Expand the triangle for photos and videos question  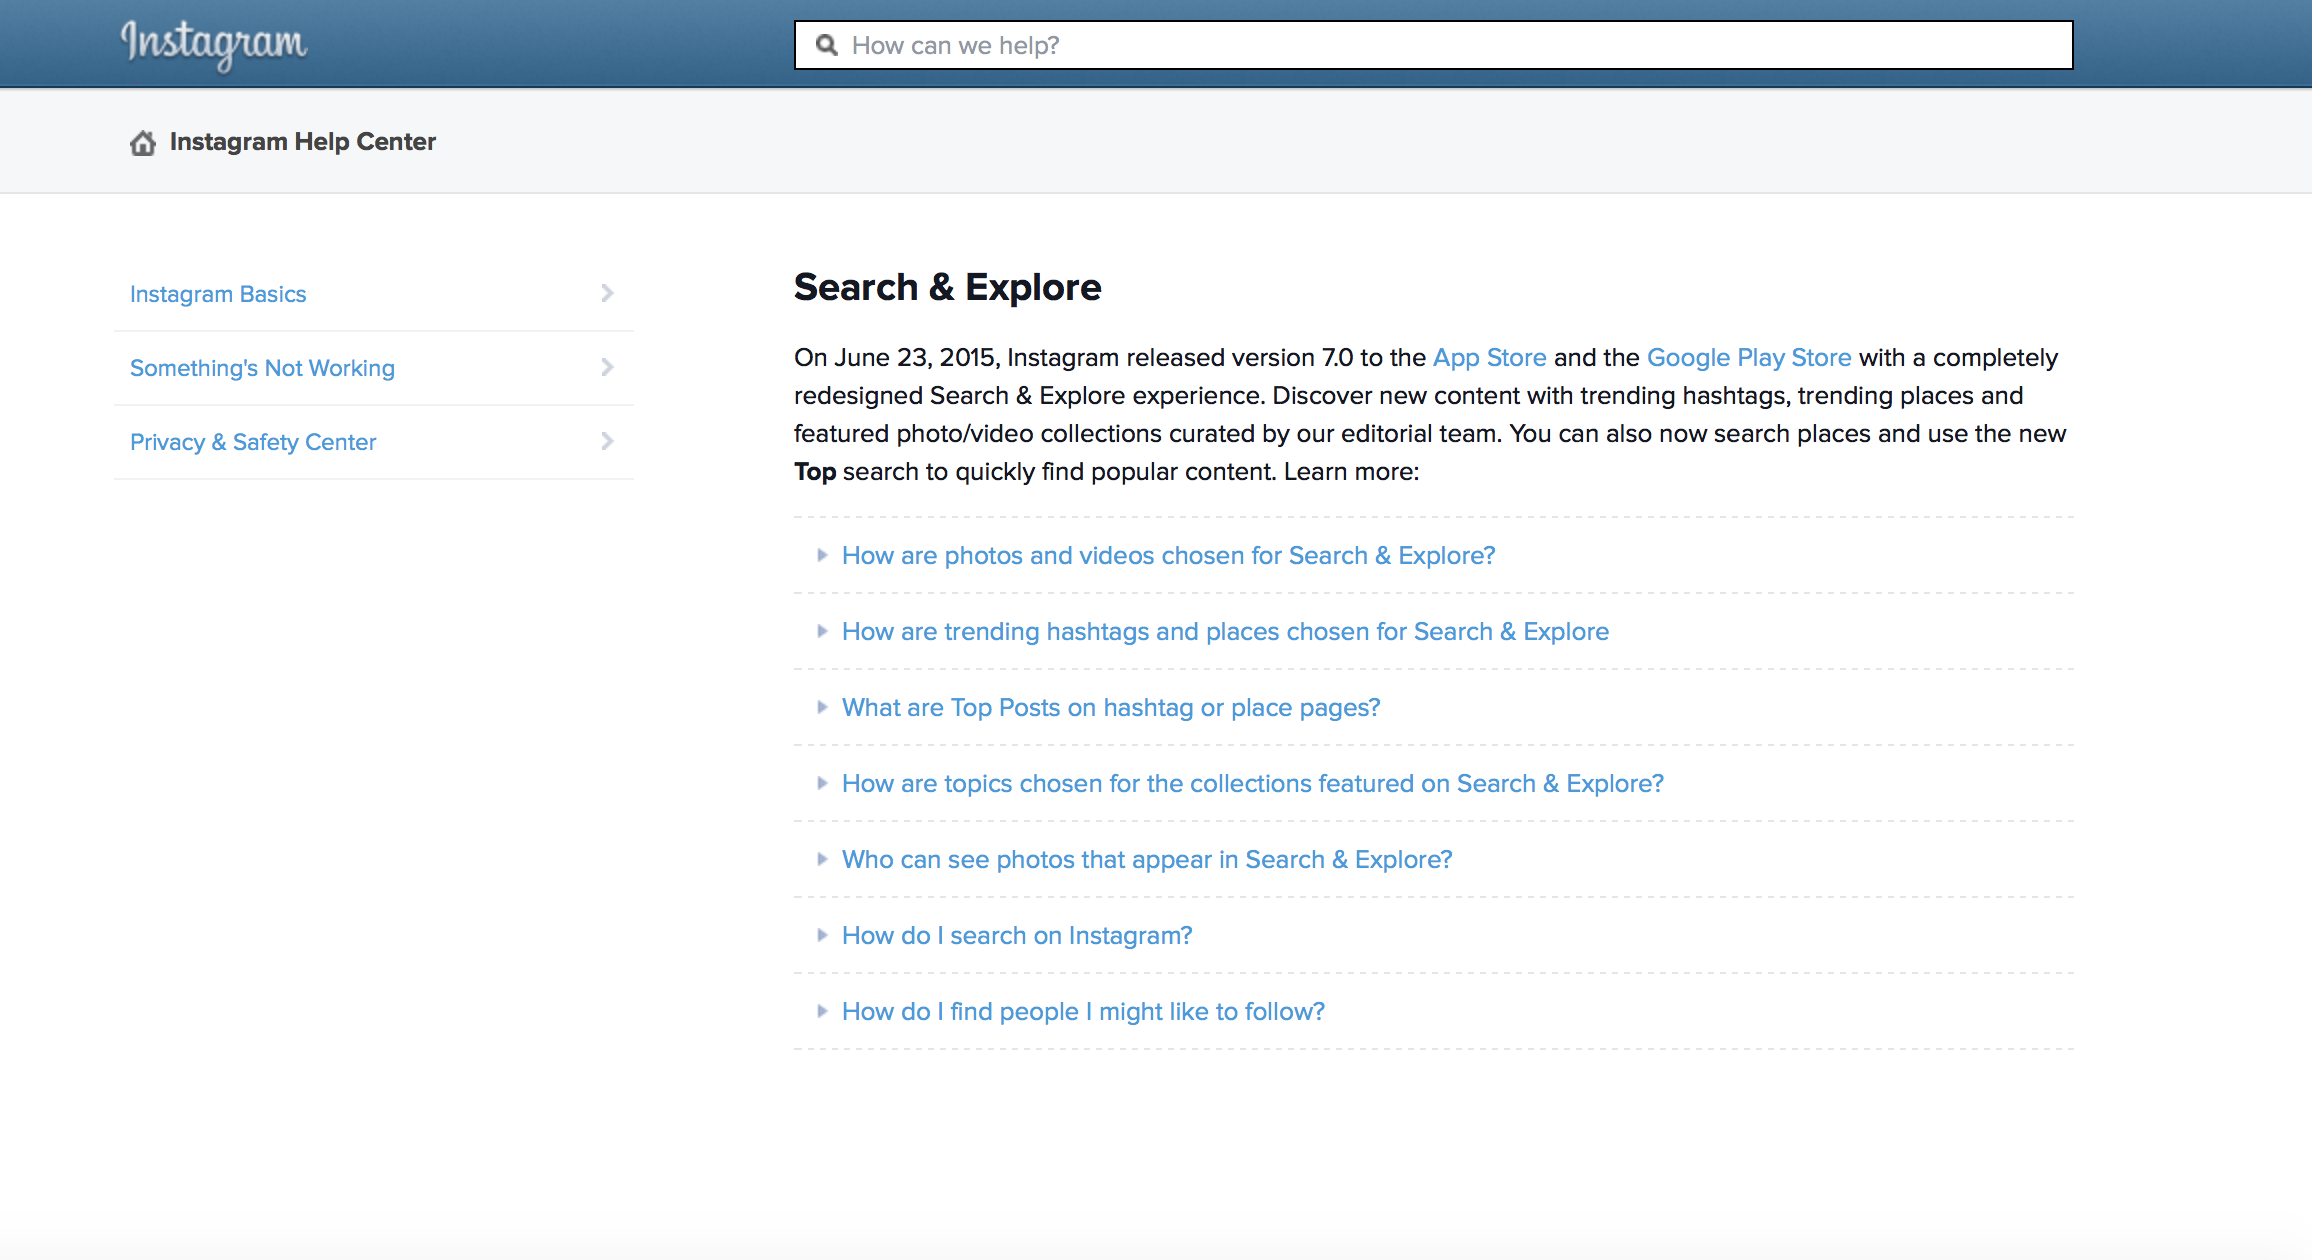coord(822,555)
